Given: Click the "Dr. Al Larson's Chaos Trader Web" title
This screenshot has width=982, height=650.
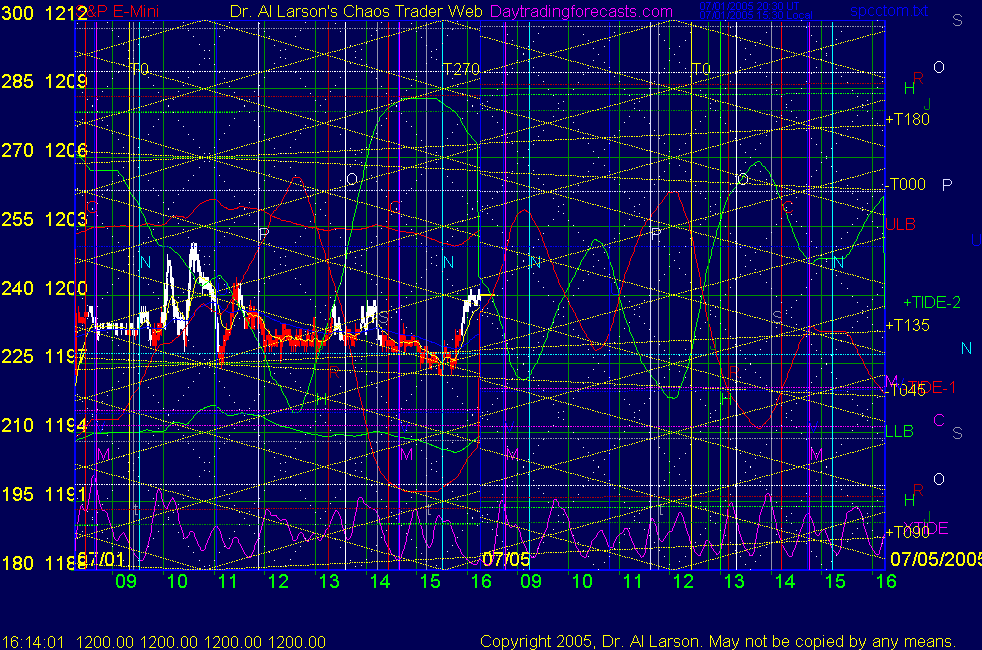Looking at the screenshot, I should tap(356, 12).
